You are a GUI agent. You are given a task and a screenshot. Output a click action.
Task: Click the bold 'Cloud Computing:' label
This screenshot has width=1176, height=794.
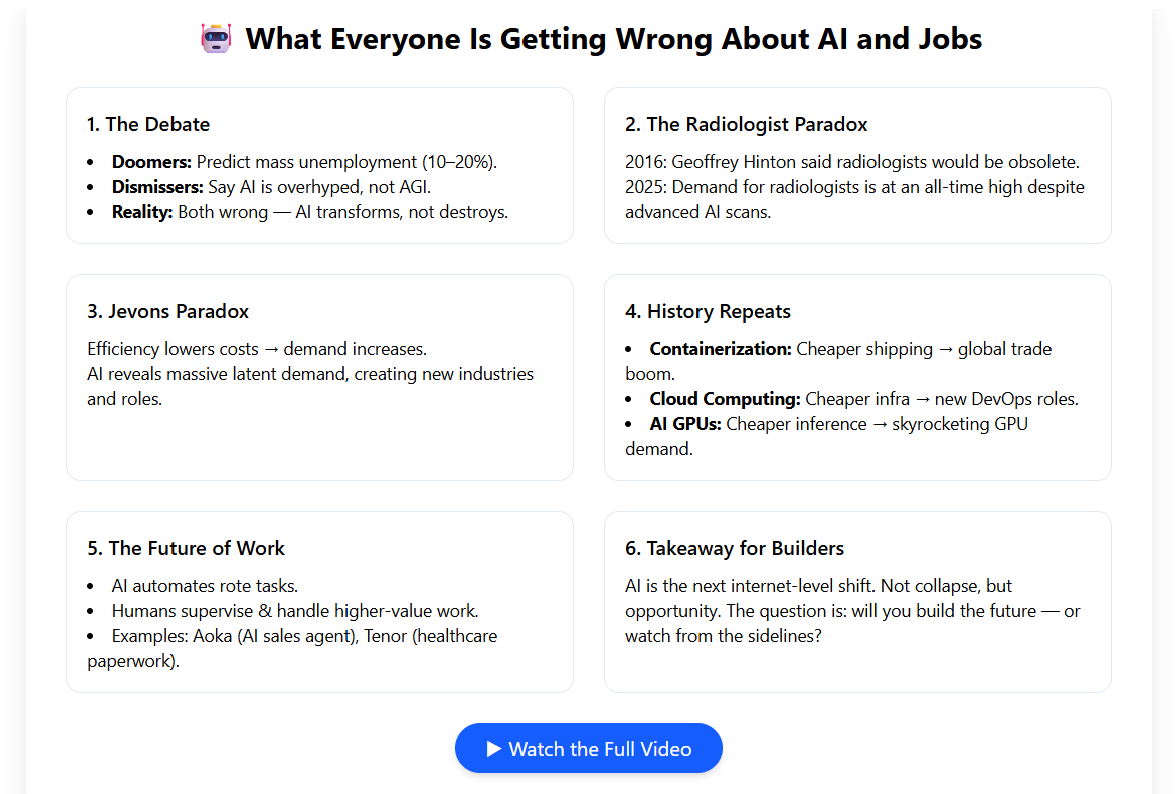pyautogui.click(x=725, y=399)
